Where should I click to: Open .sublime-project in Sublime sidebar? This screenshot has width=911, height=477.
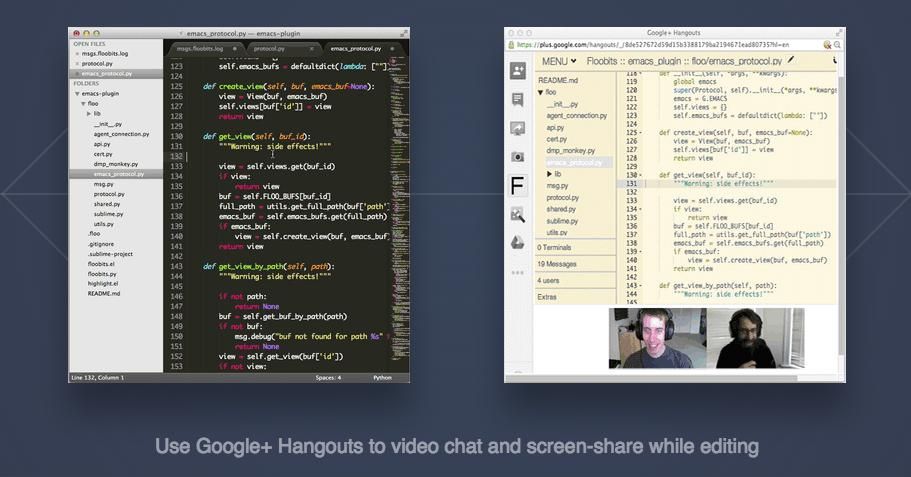(x=110, y=254)
